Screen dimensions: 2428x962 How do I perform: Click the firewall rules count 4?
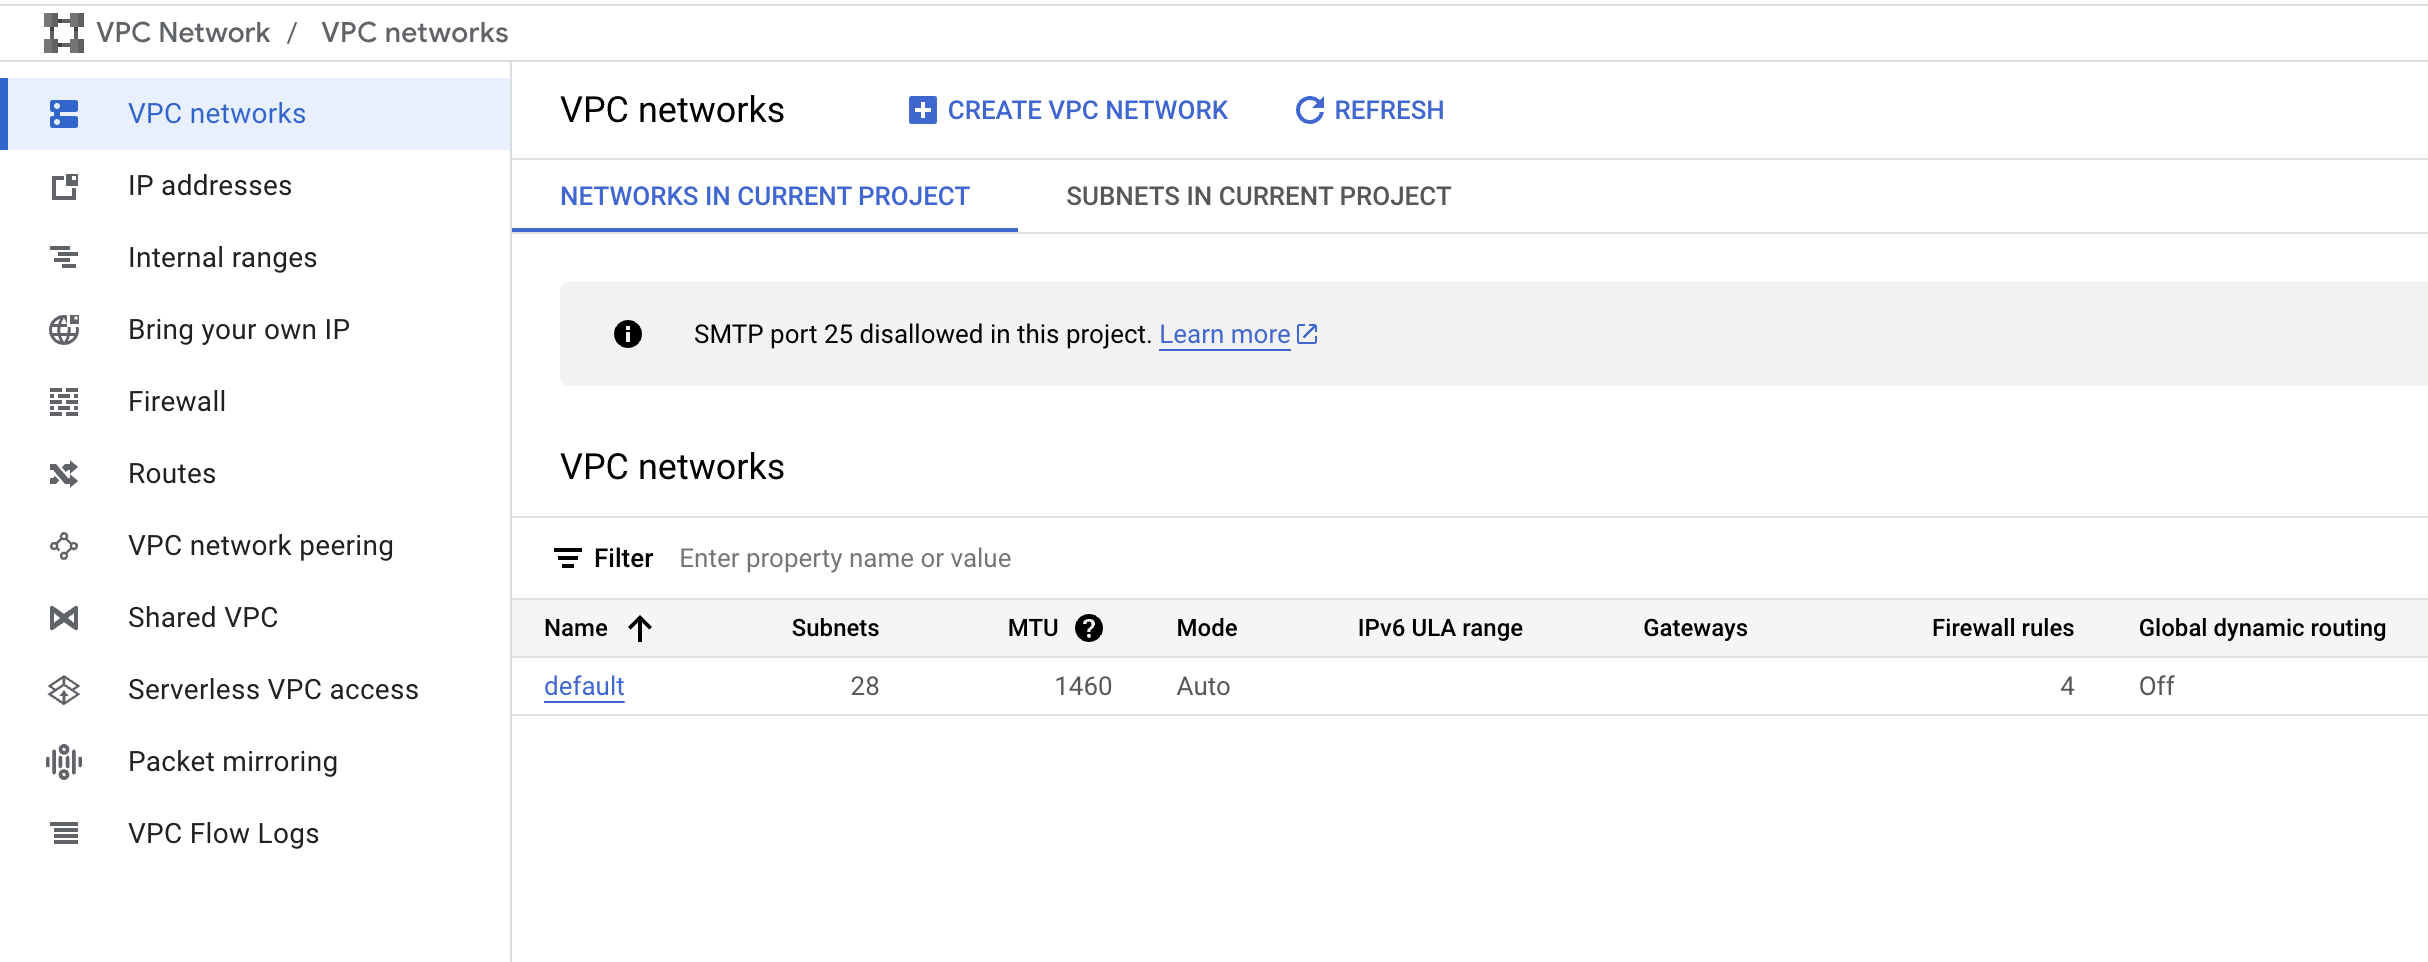[2067, 686]
